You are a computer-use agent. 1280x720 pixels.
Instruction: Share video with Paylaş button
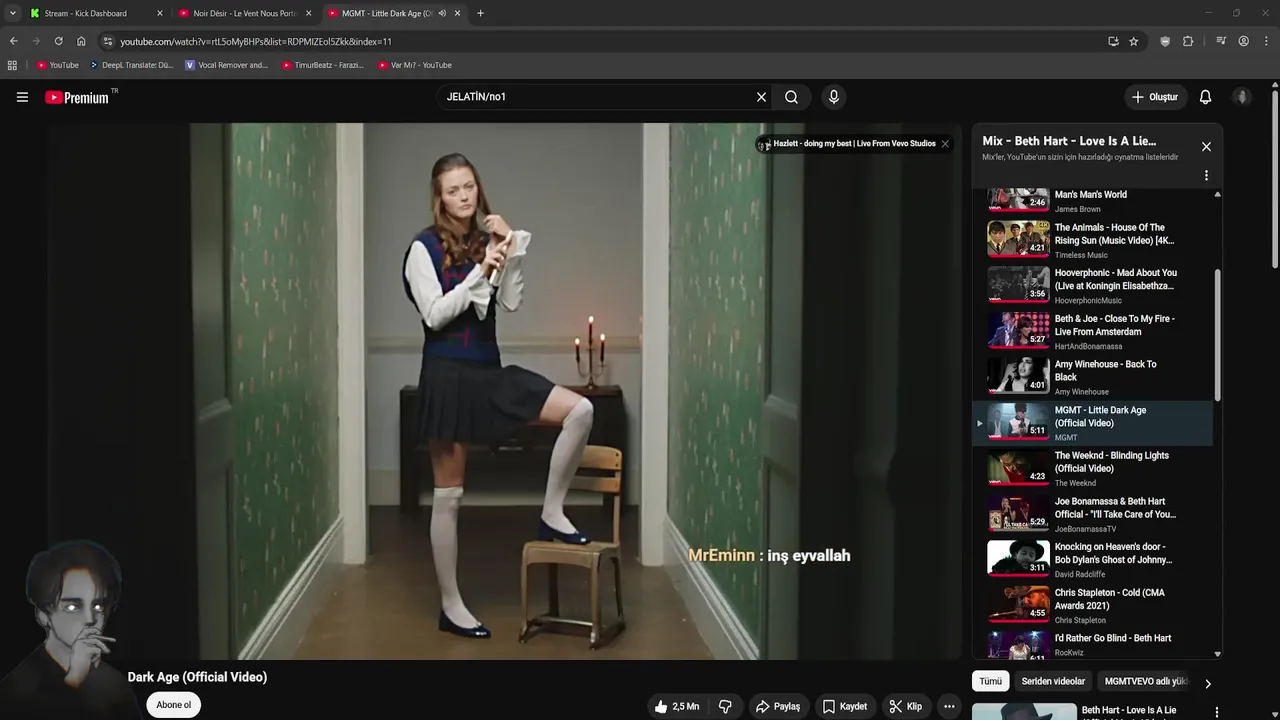pyautogui.click(x=777, y=706)
